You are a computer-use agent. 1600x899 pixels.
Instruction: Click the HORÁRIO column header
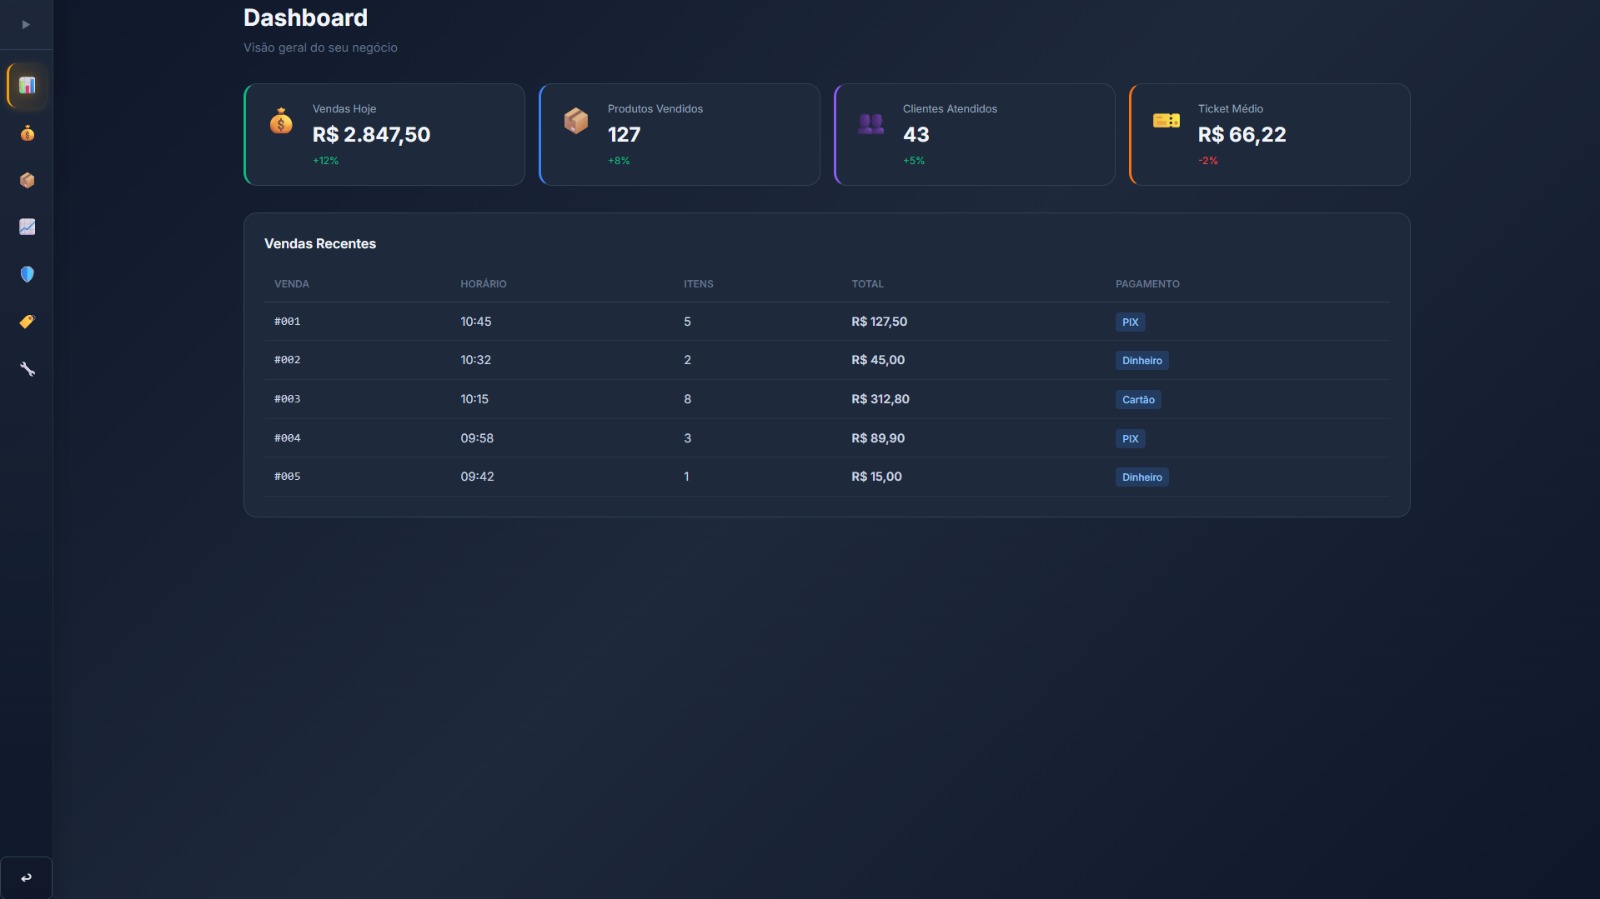[x=483, y=284]
